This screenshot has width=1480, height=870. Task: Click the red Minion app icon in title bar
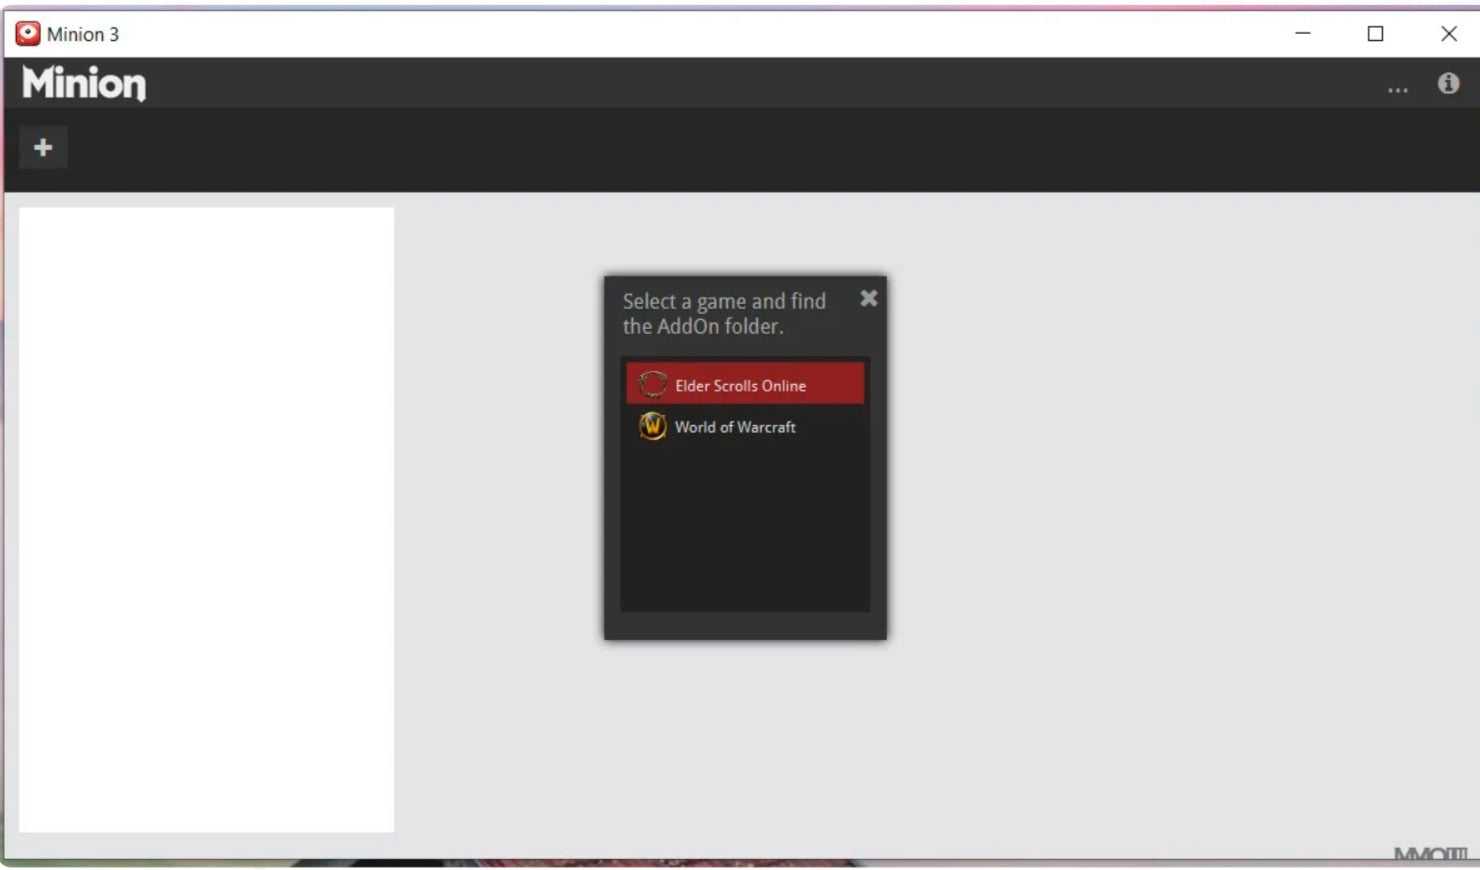coord(28,34)
